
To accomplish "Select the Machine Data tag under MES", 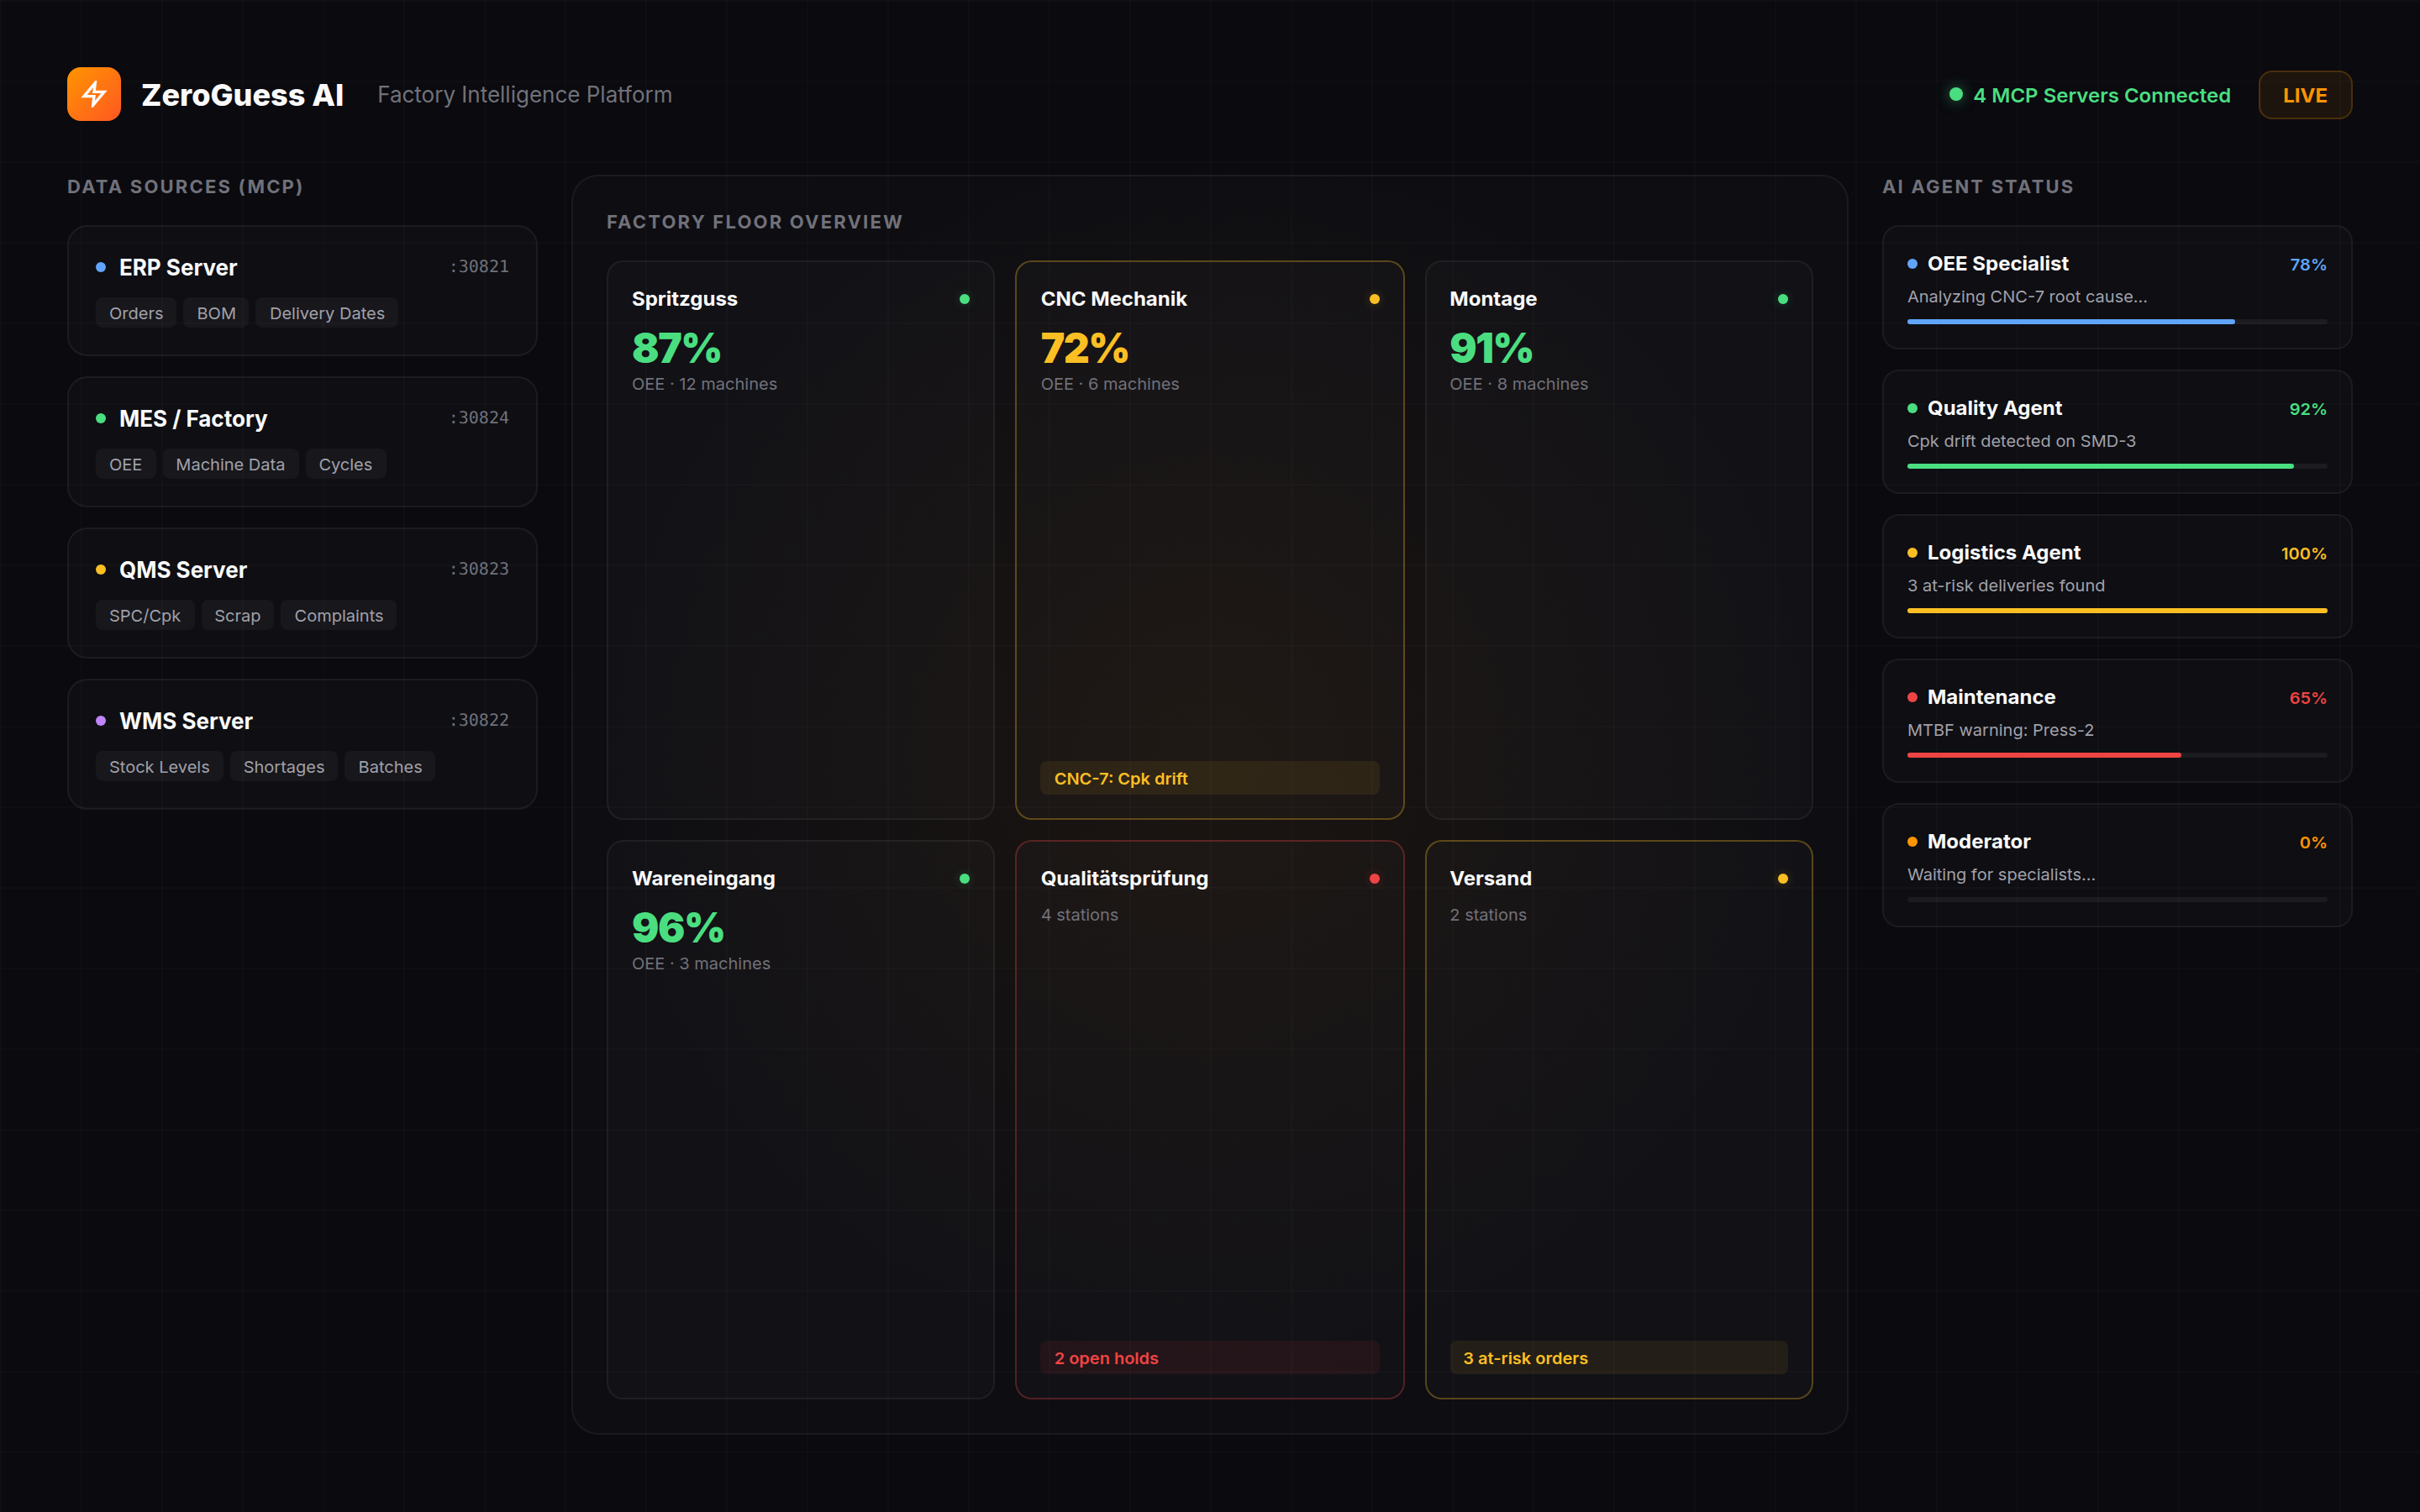I will pyautogui.click(x=230, y=464).
